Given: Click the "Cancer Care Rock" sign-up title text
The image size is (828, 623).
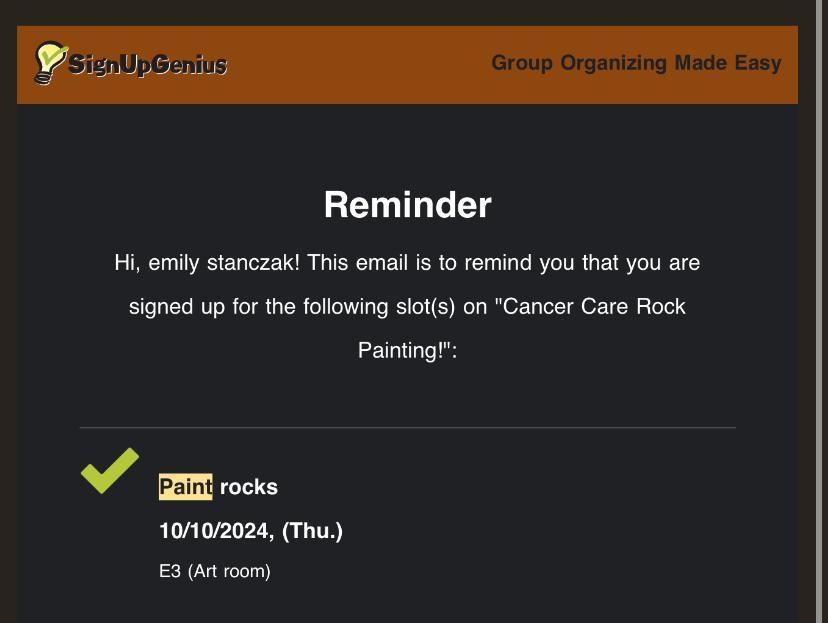Looking at the screenshot, I should click(594, 306).
